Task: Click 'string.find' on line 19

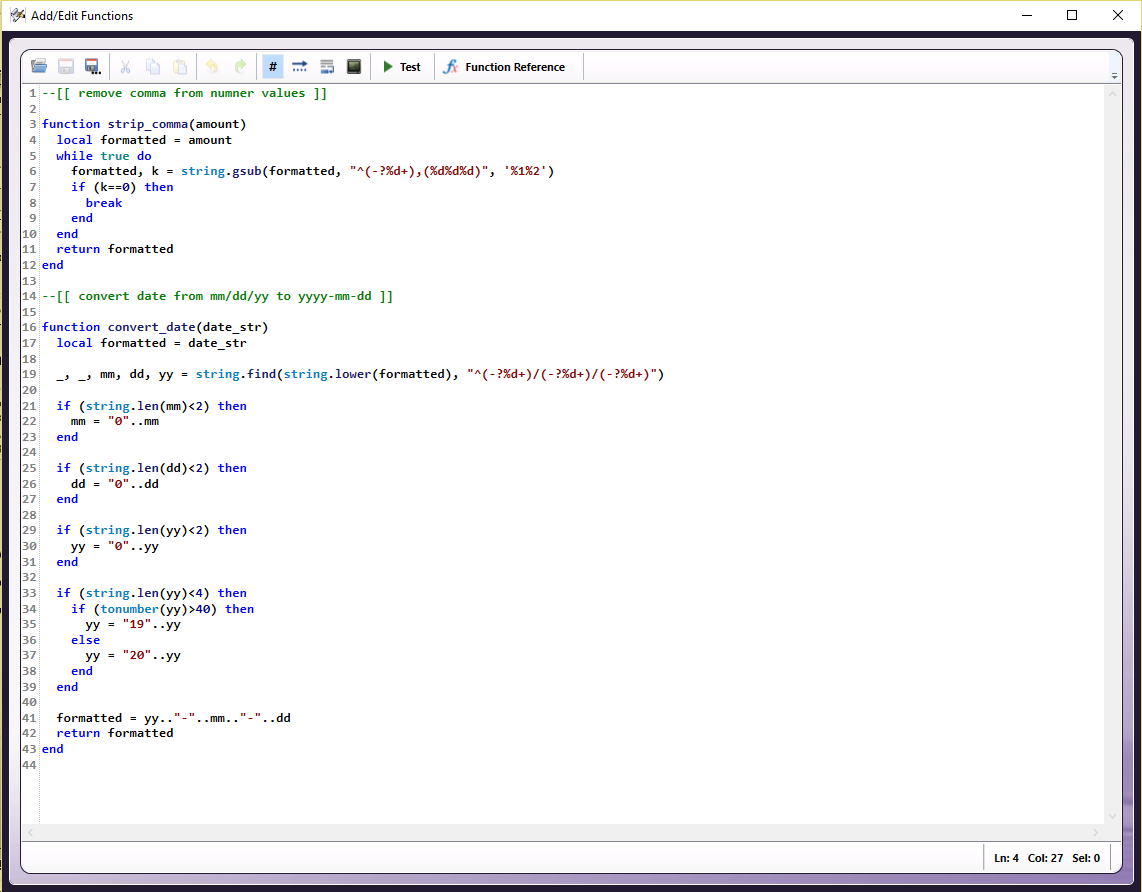Action: coord(235,374)
